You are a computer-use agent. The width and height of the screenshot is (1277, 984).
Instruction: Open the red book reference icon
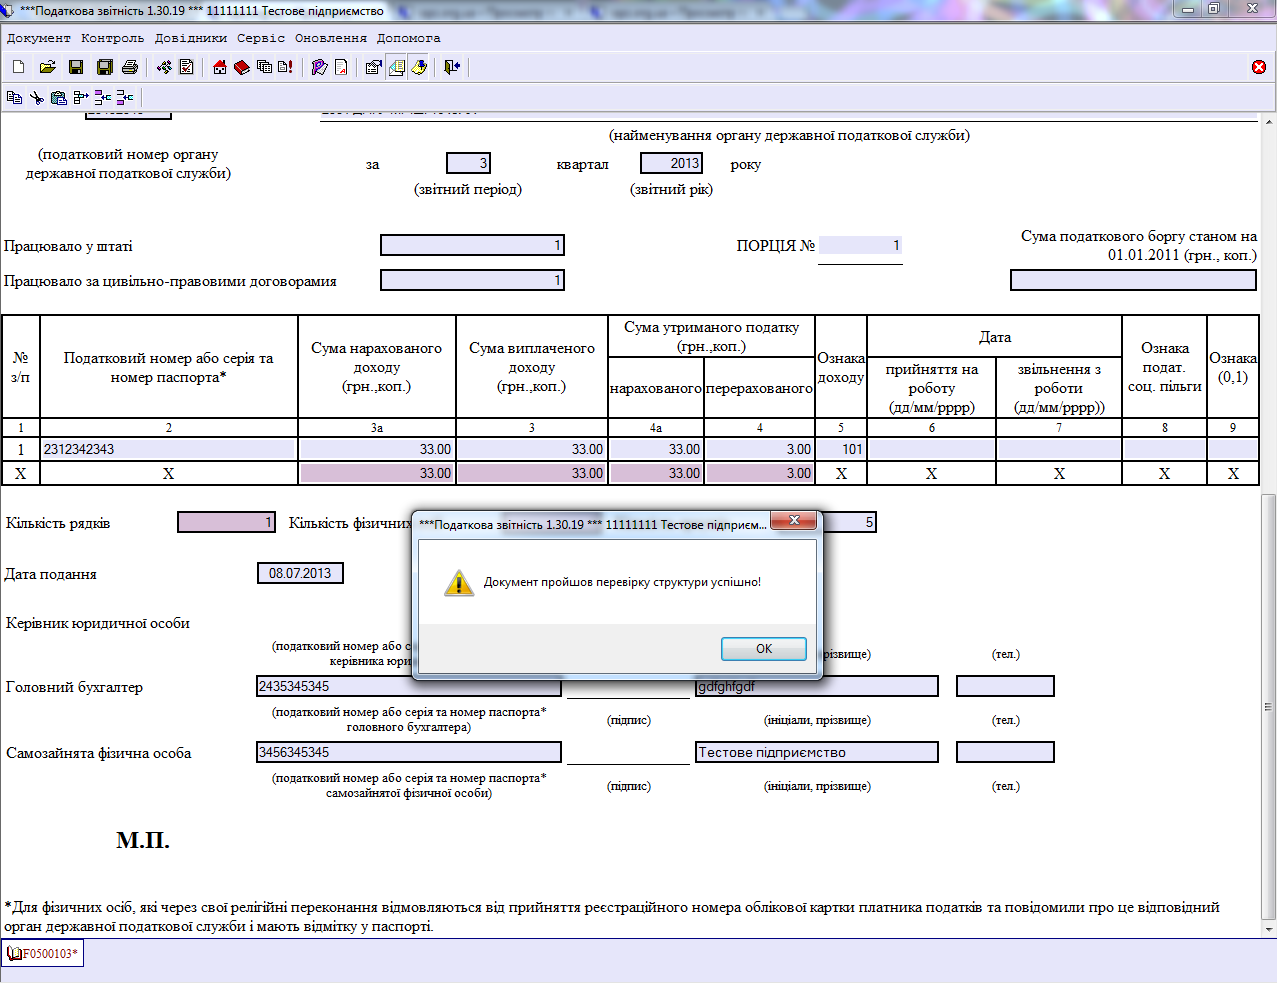tap(242, 67)
